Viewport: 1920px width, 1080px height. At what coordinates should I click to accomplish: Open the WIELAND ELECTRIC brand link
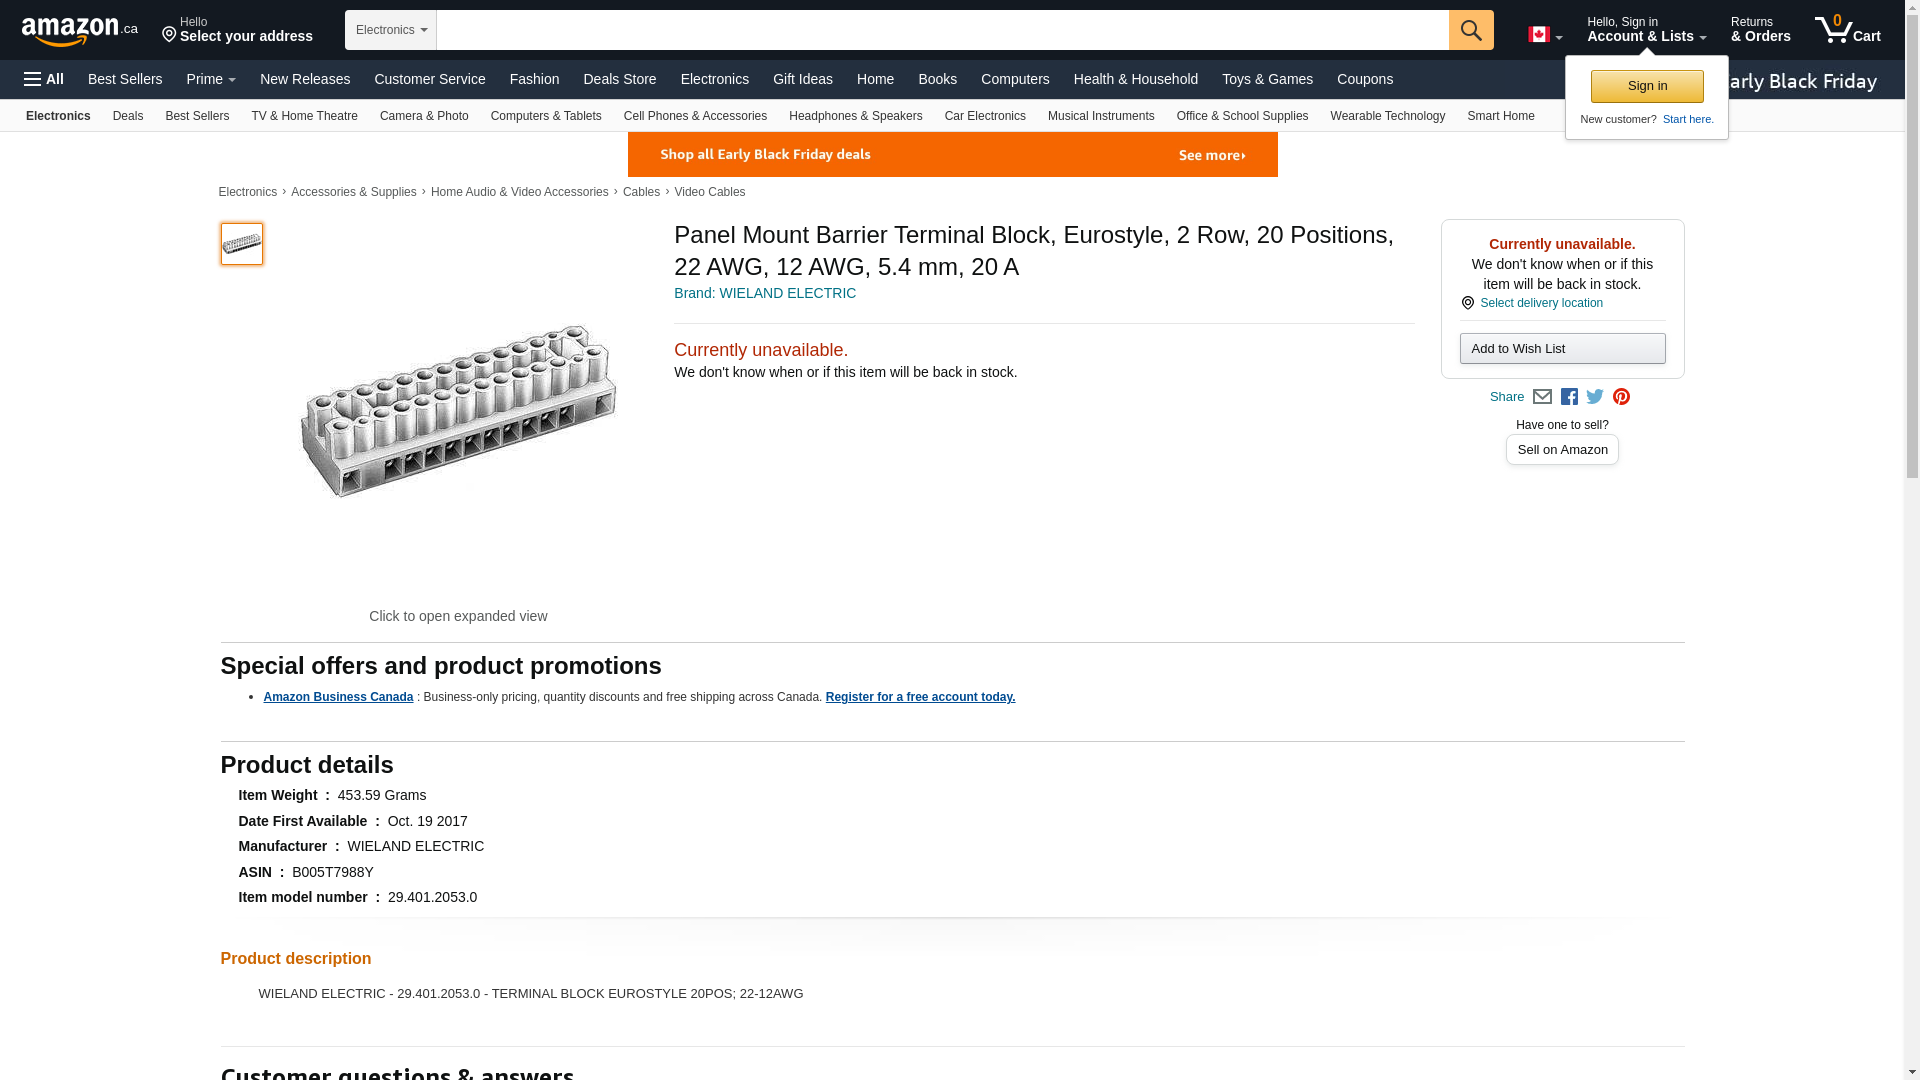pyautogui.click(x=764, y=293)
